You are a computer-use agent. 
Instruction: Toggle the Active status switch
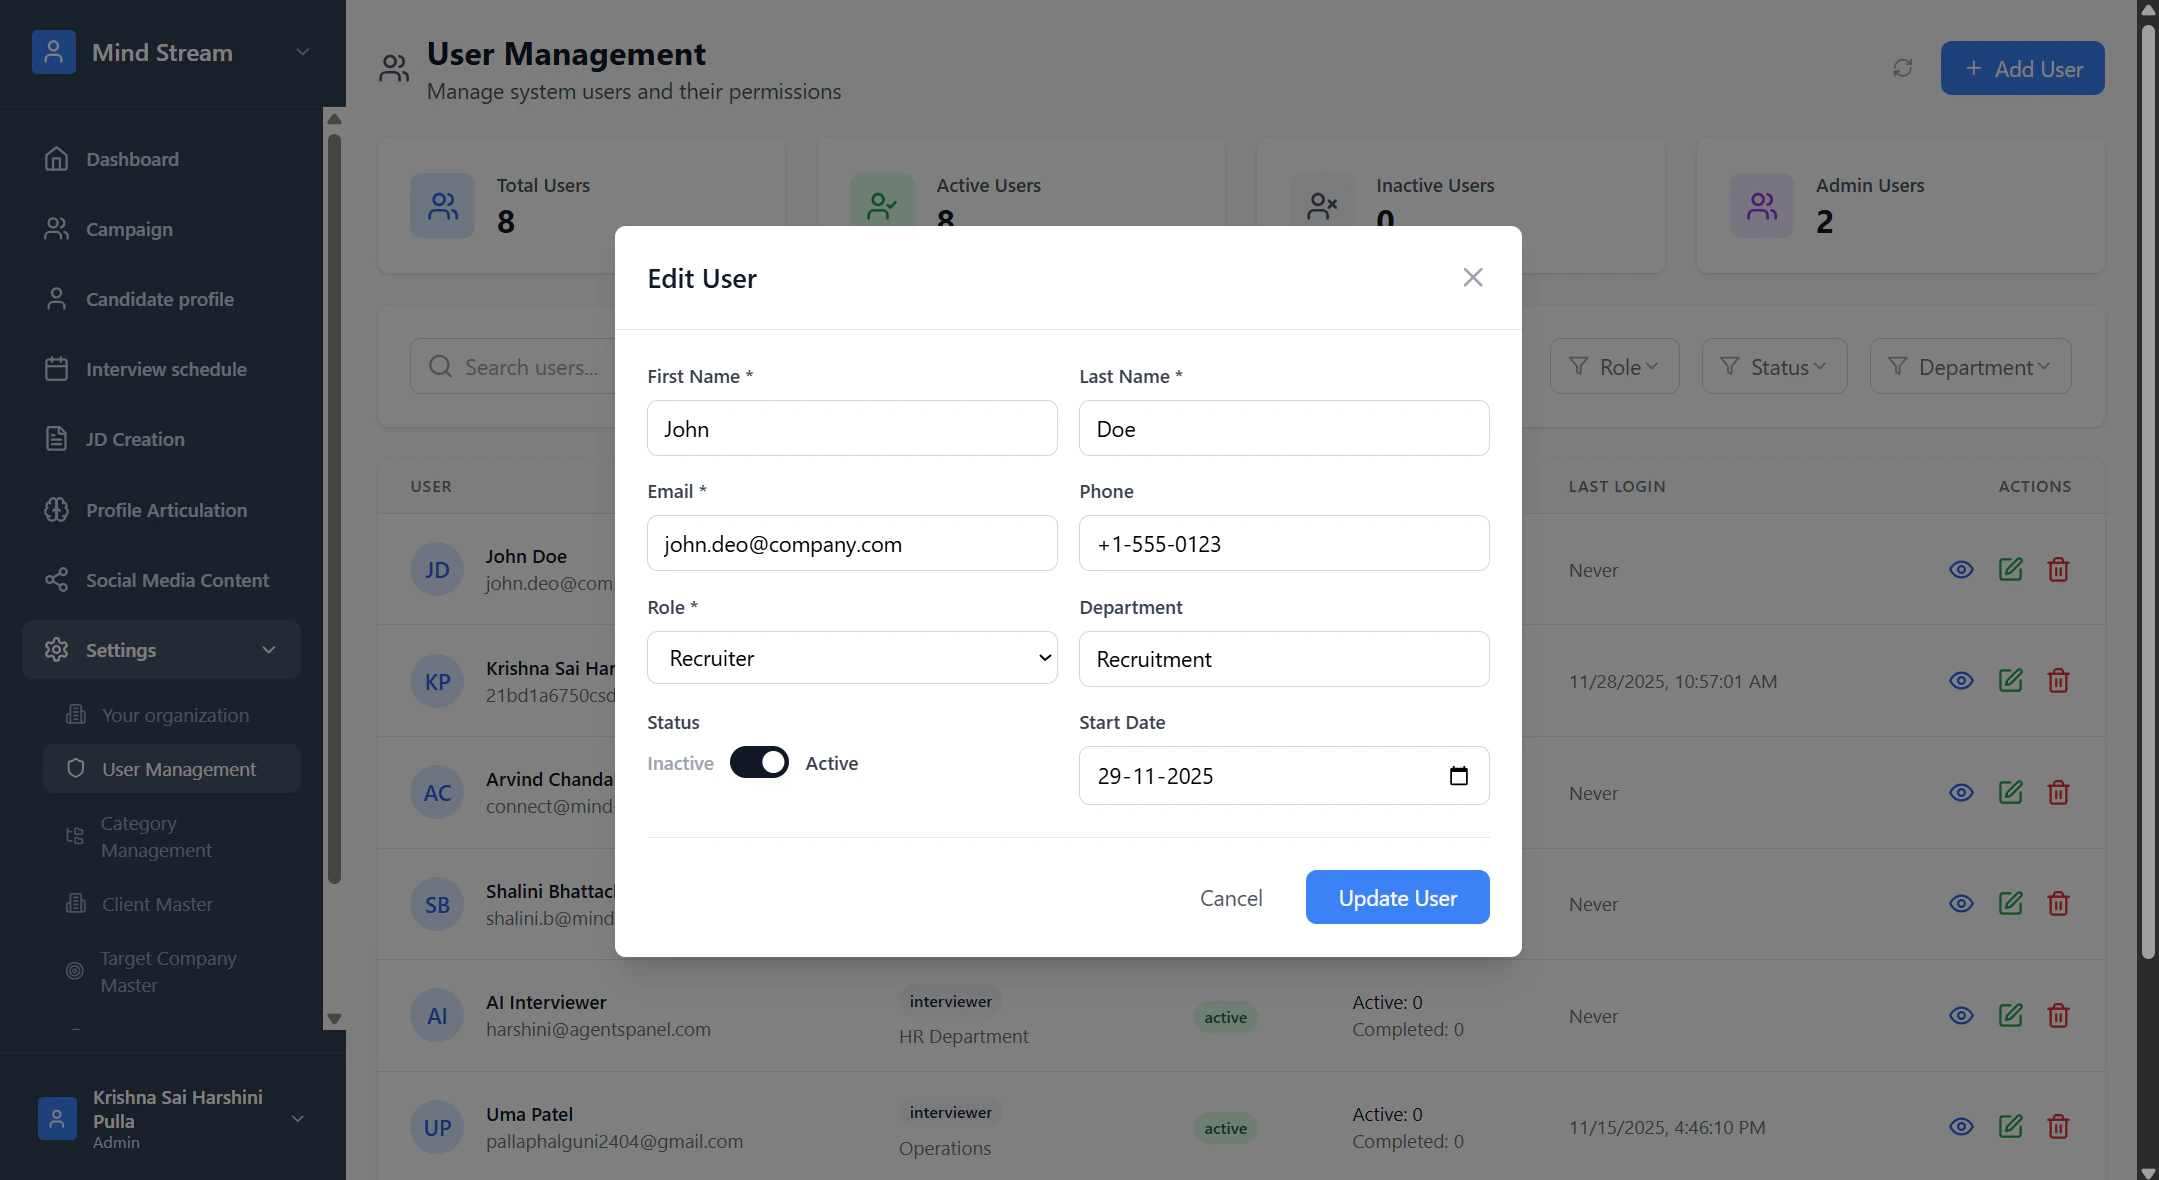pos(759,763)
